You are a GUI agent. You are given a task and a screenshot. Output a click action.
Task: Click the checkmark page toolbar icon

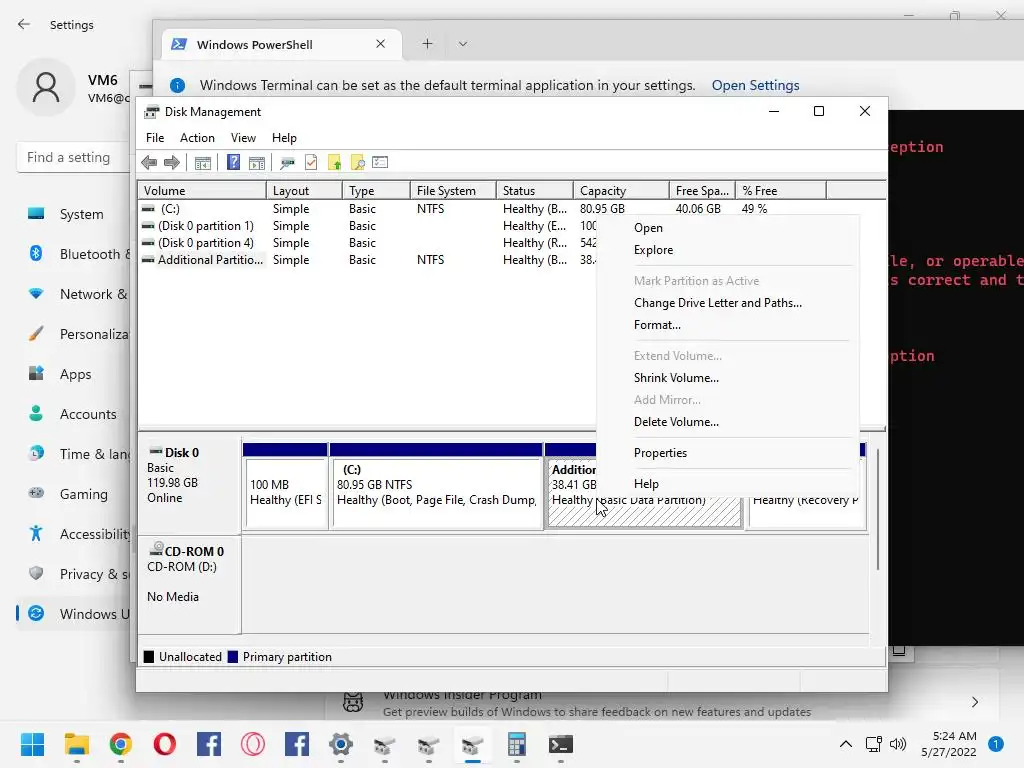coord(311,163)
